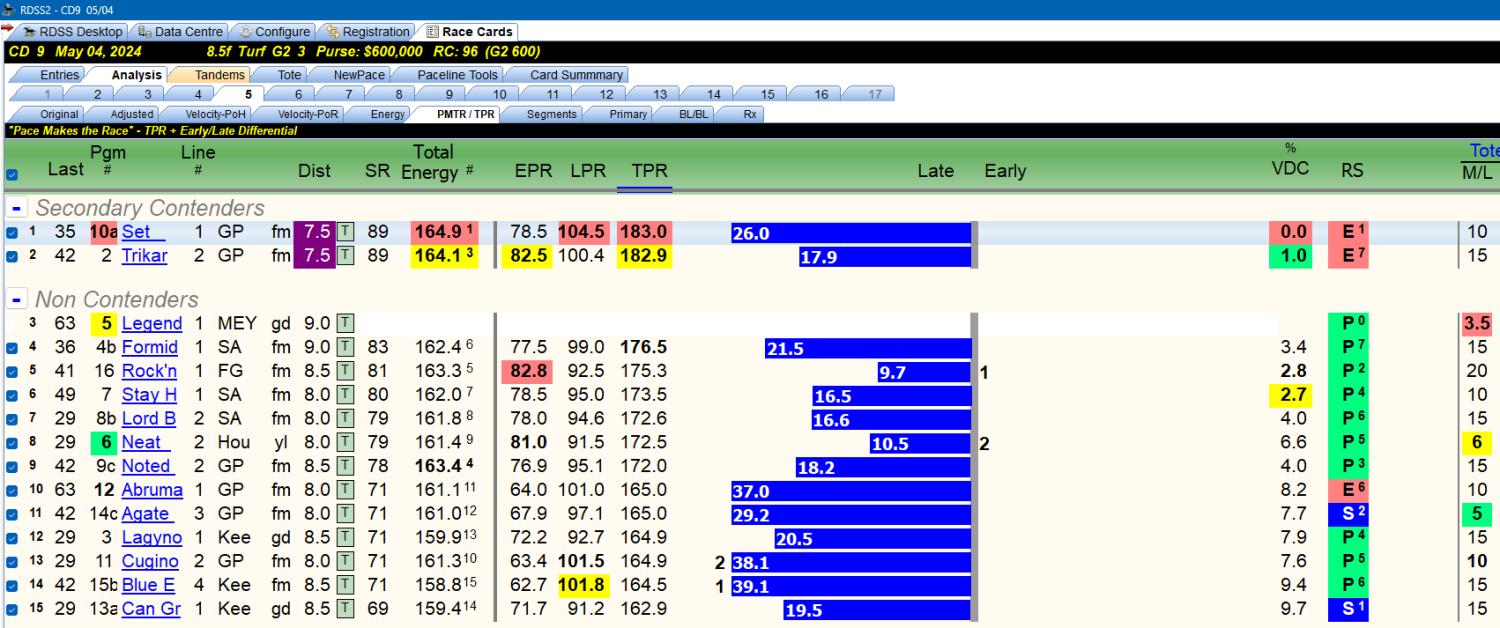Click the T turf icon in Legend row

[x=345, y=323]
